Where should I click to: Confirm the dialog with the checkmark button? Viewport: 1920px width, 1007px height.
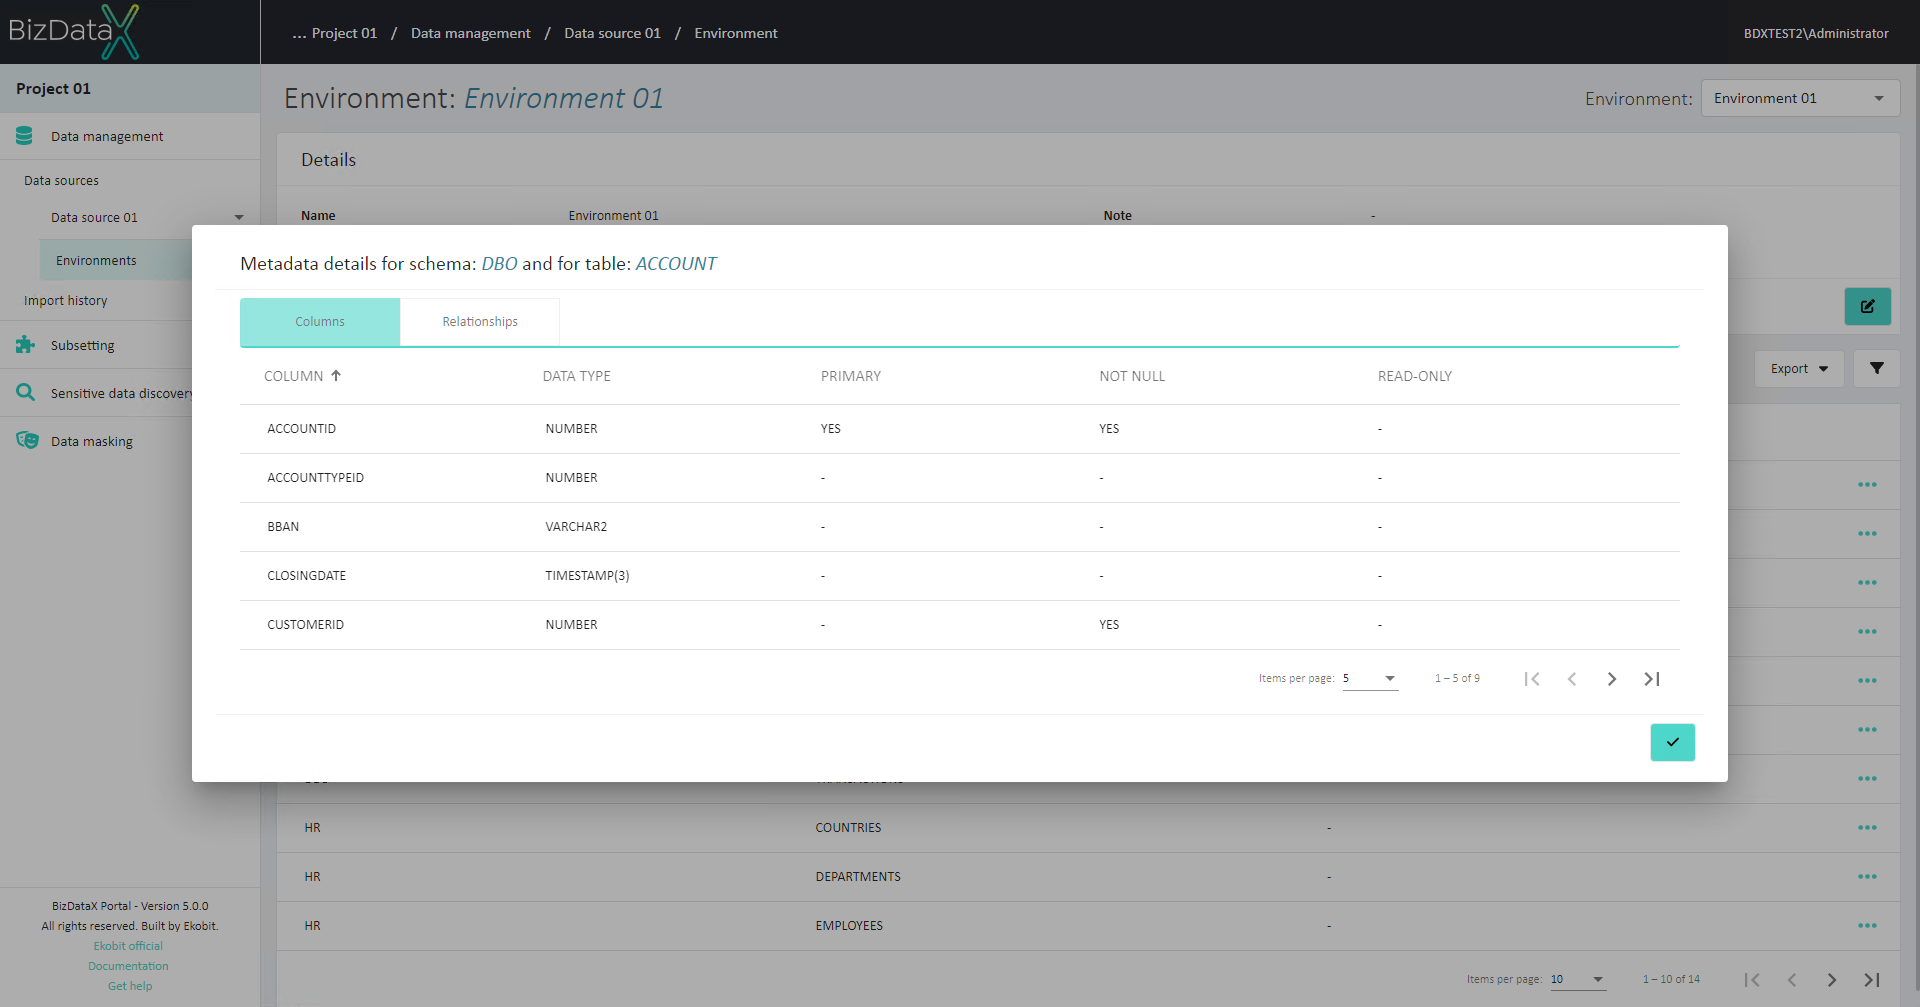point(1672,742)
